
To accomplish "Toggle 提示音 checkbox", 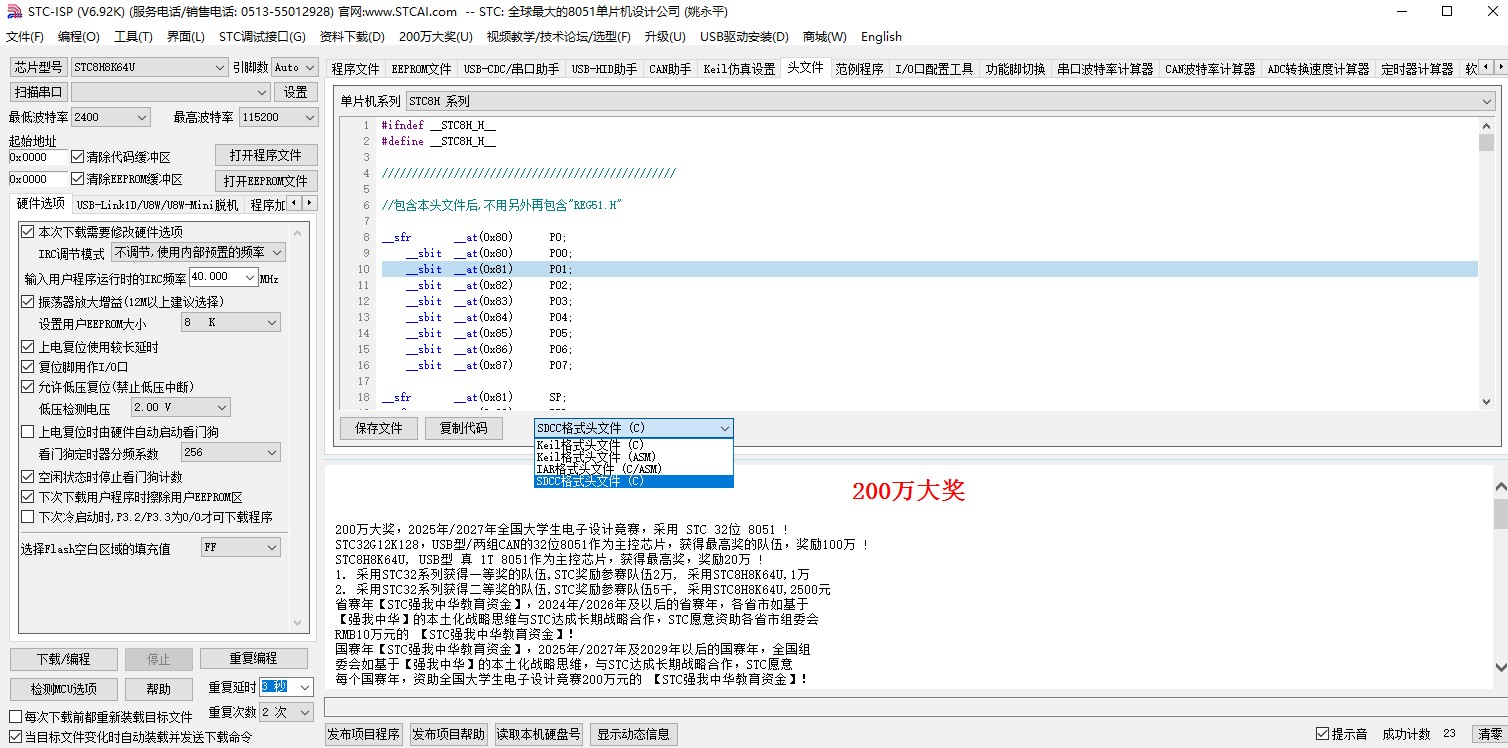I will coord(1322,734).
